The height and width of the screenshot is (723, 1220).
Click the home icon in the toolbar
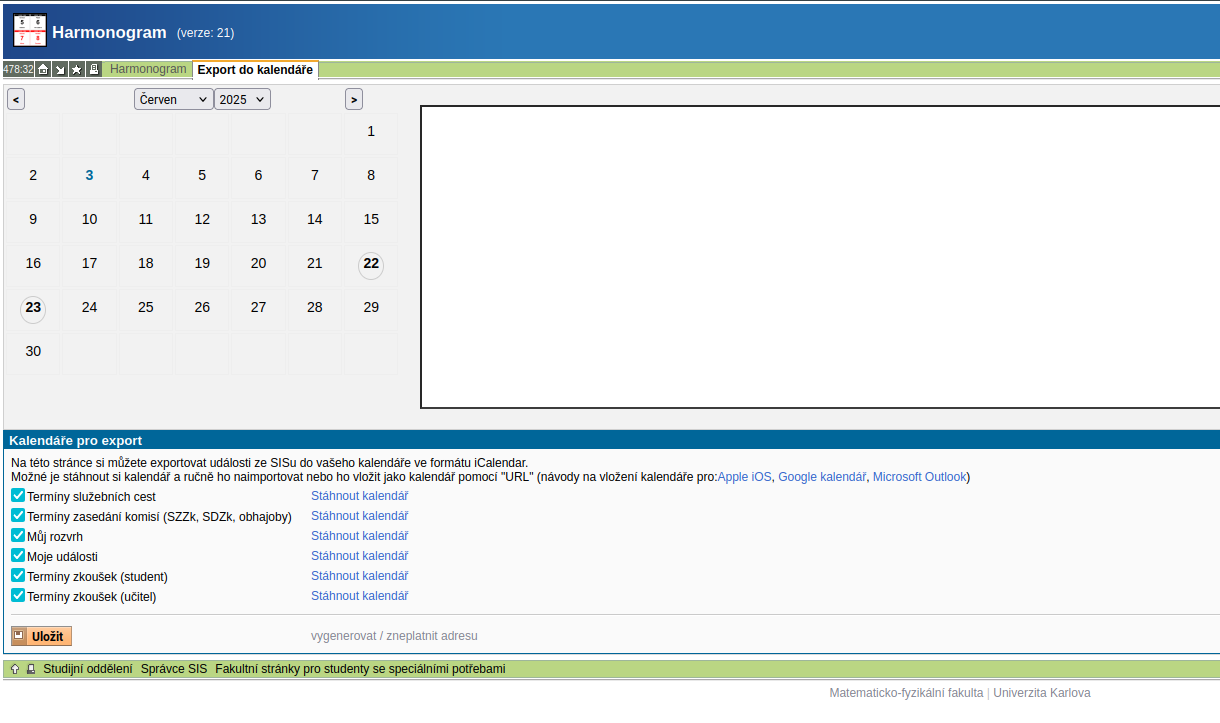coord(43,70)
